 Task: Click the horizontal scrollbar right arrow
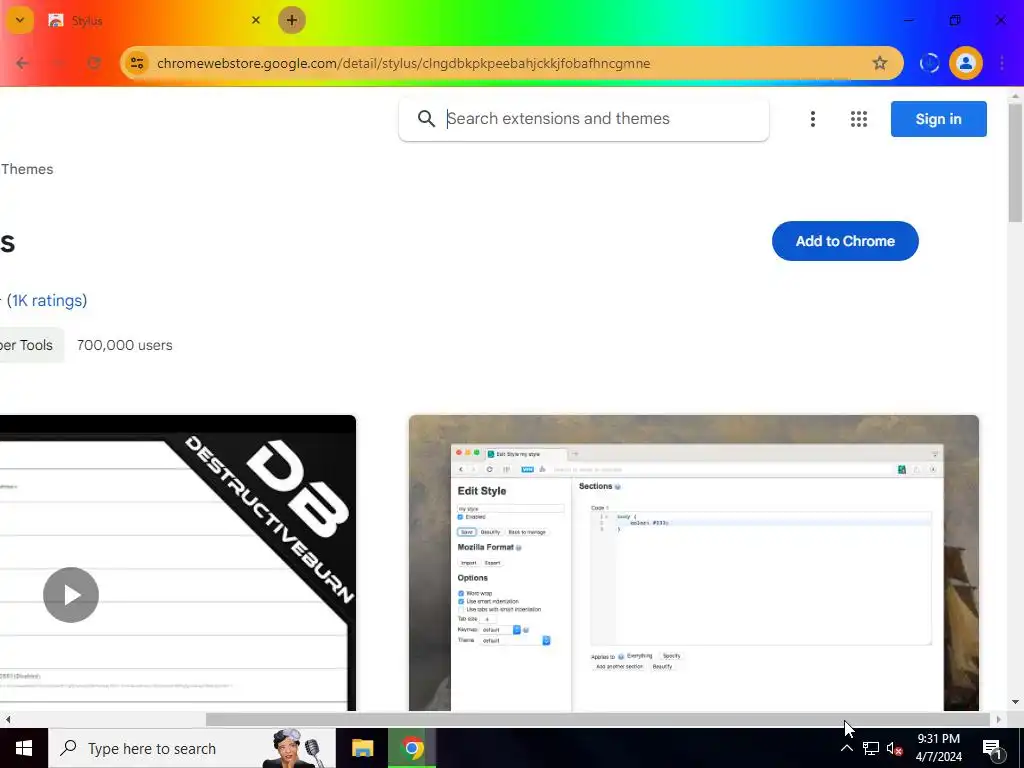coord(999,720)
